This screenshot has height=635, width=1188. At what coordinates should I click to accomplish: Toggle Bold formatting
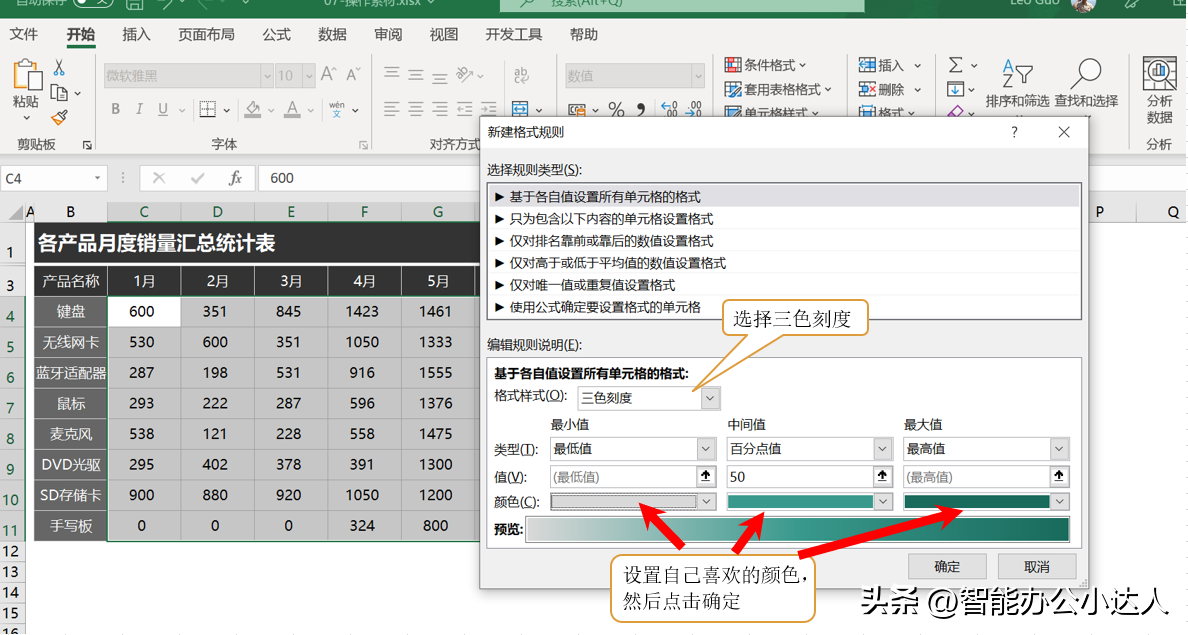coord(115,109)
